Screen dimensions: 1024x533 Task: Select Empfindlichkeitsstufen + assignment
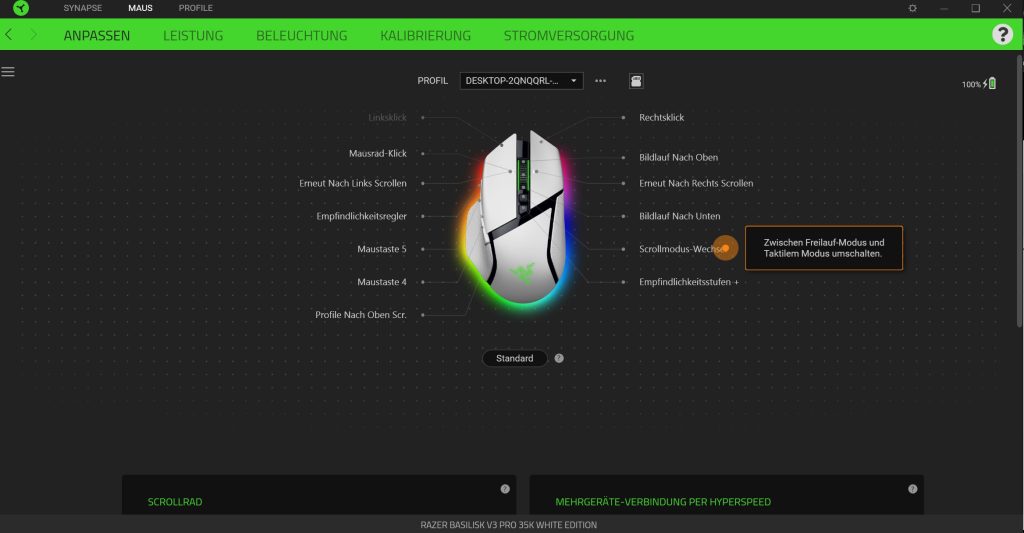[689, 282]
